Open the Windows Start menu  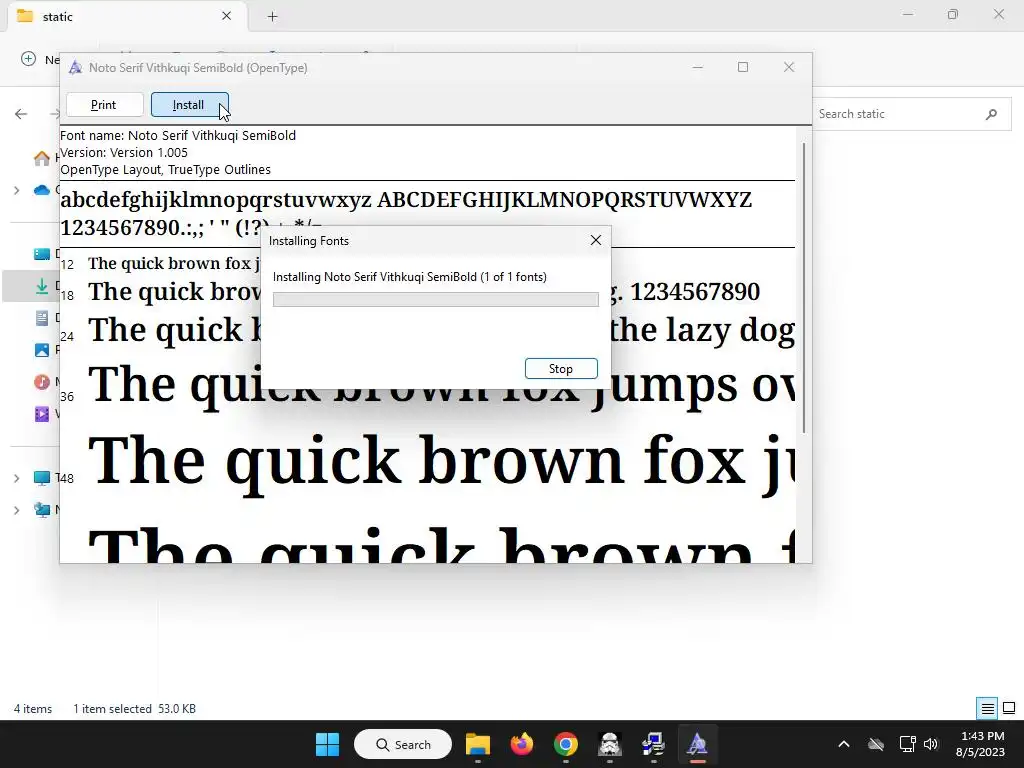click(327, 744)
